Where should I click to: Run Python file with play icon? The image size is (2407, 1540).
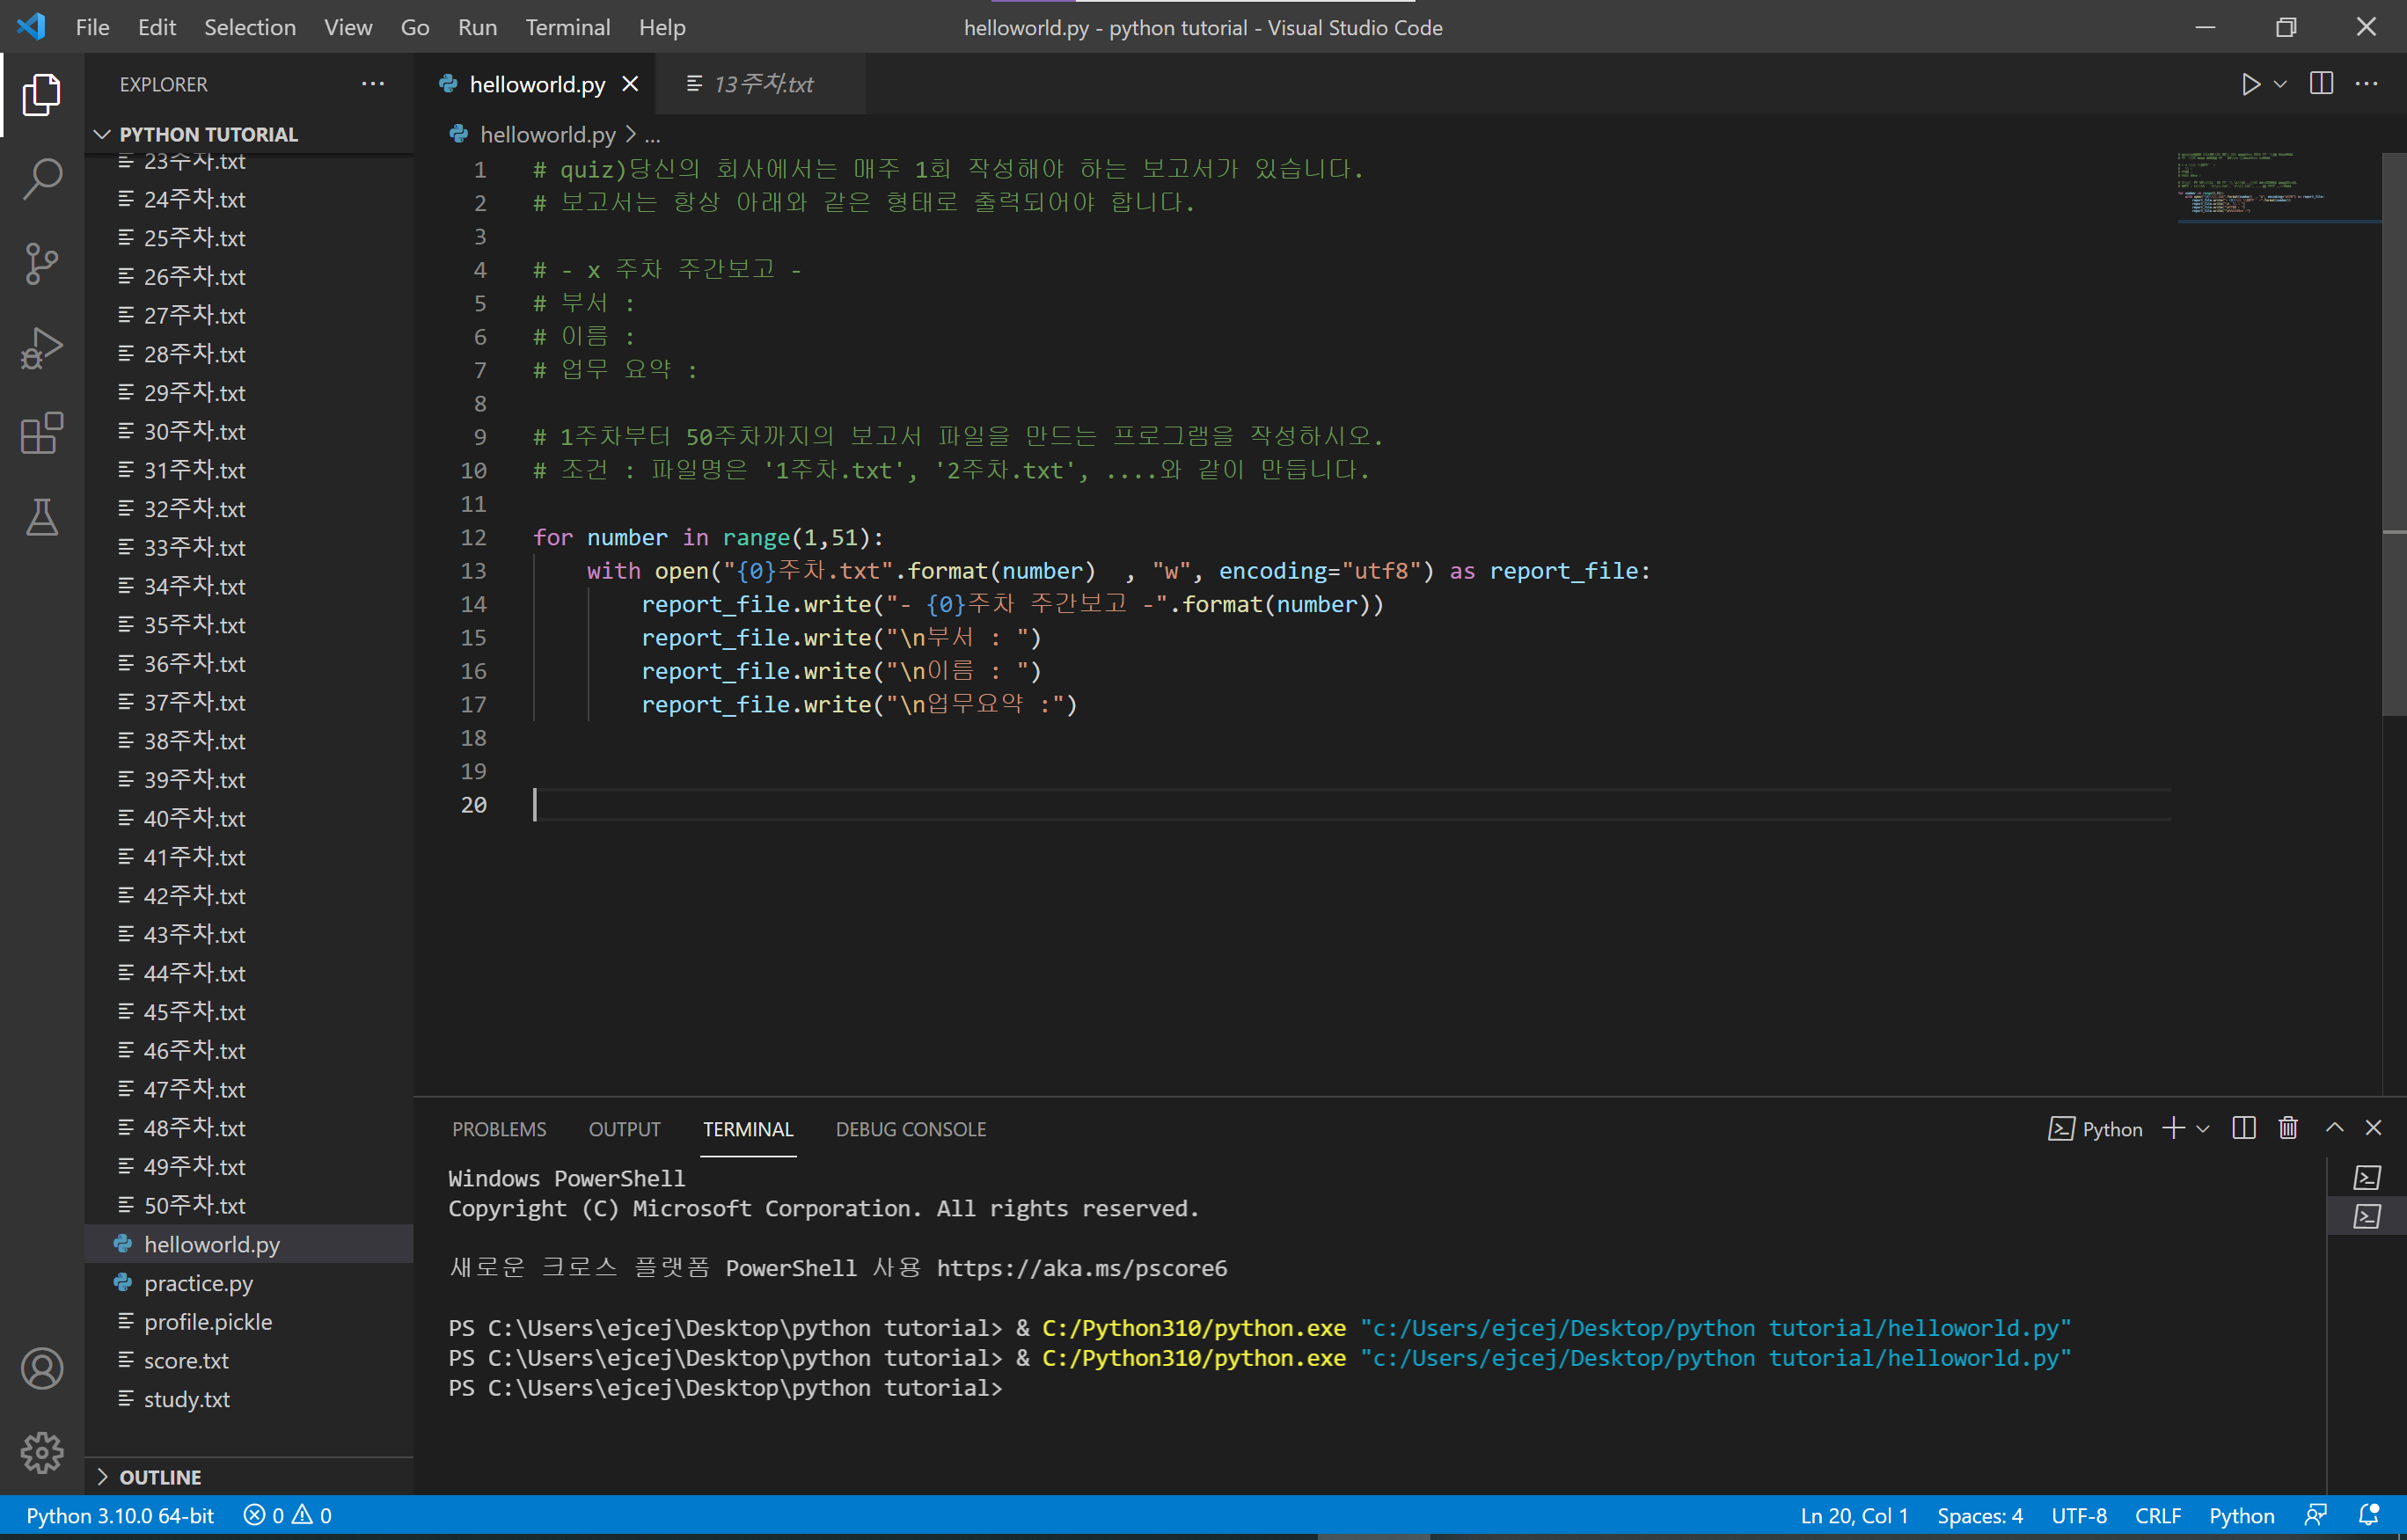point(2250,84)
